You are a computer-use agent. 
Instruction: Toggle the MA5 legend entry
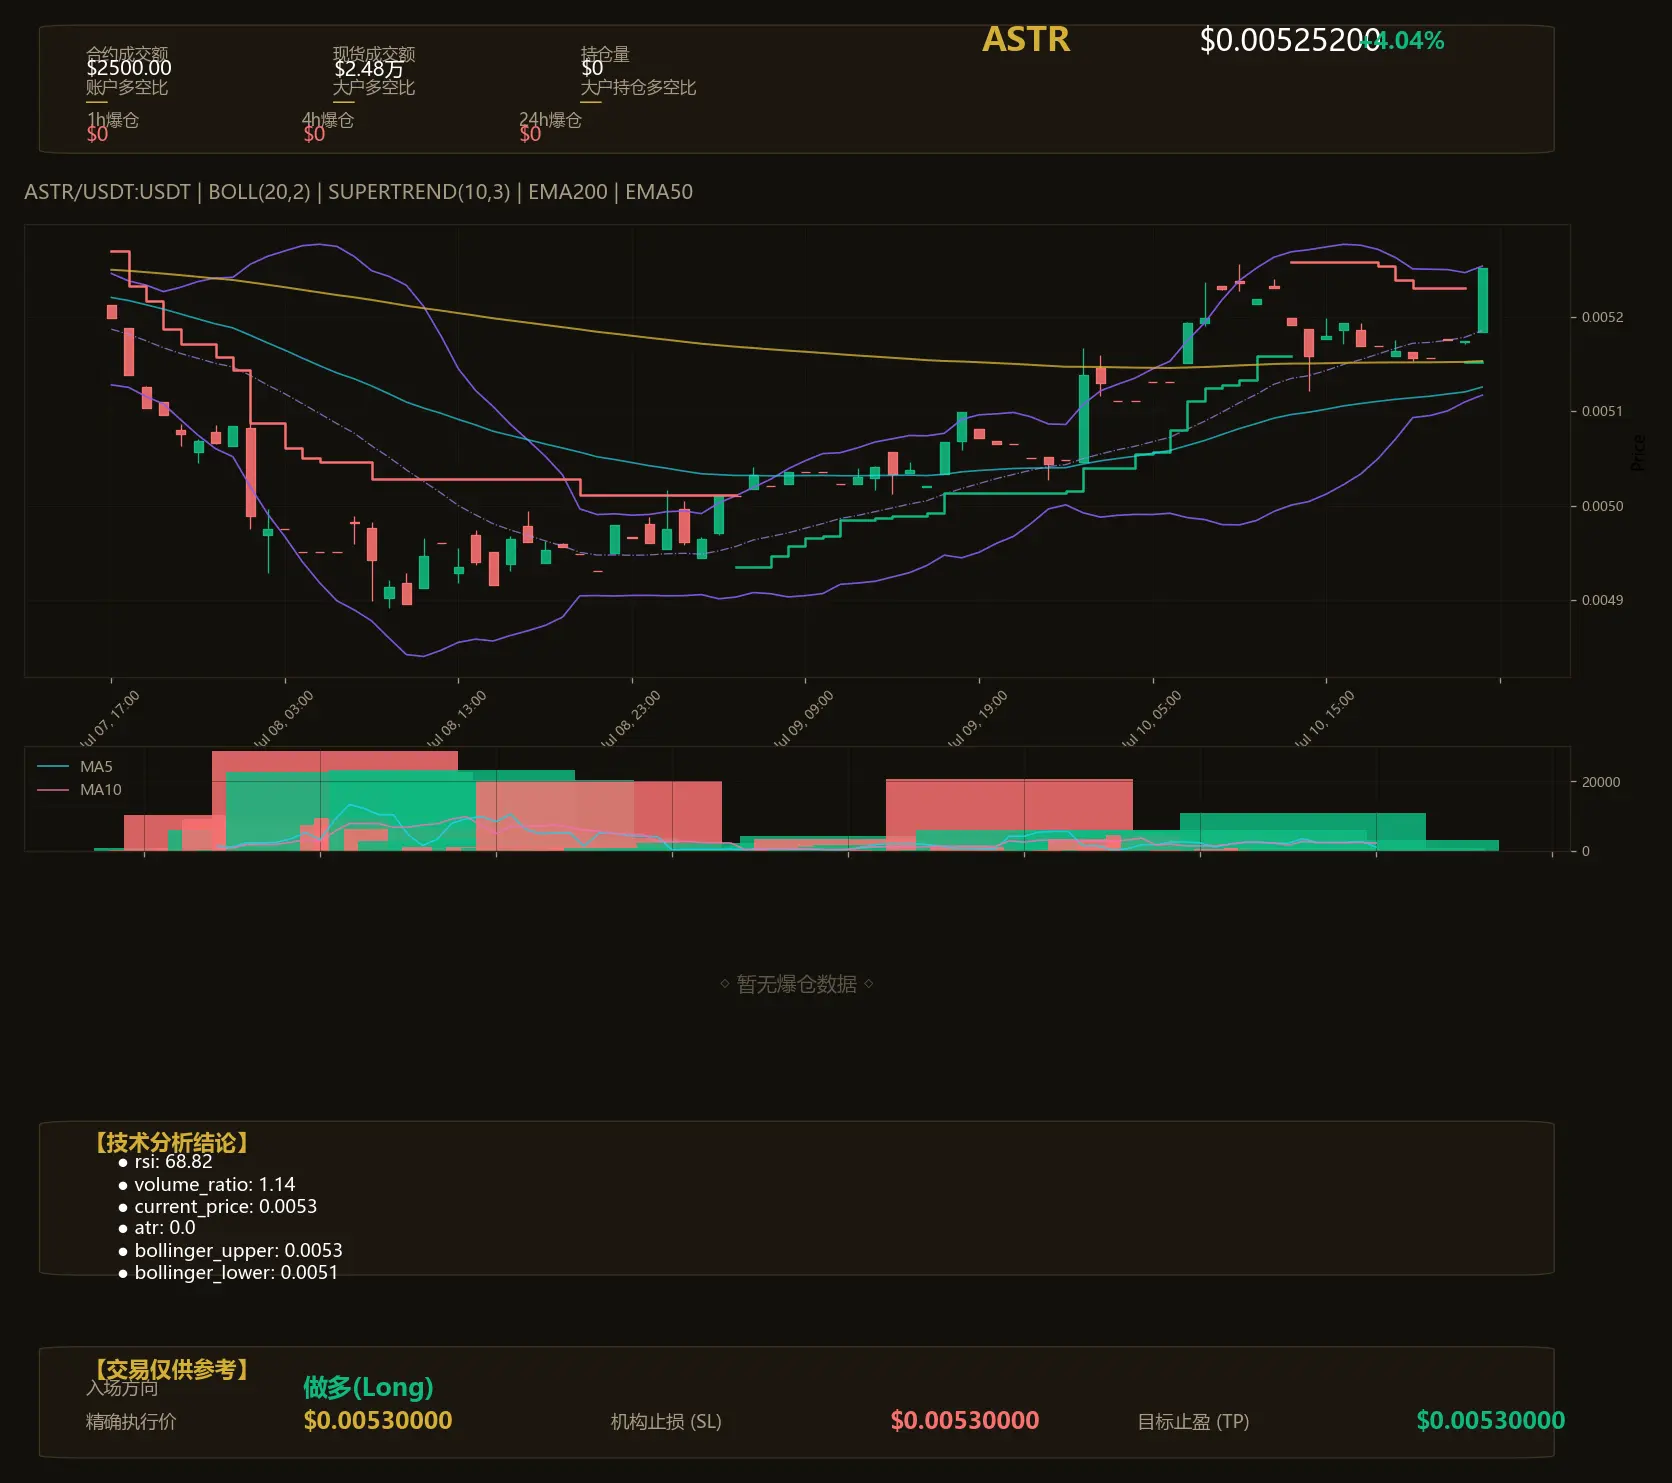click(75, 767)
